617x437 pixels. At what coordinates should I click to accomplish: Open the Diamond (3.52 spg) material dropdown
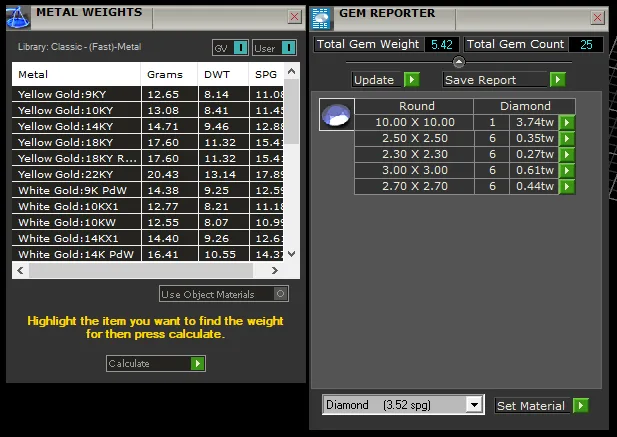[x=474, y=405]
